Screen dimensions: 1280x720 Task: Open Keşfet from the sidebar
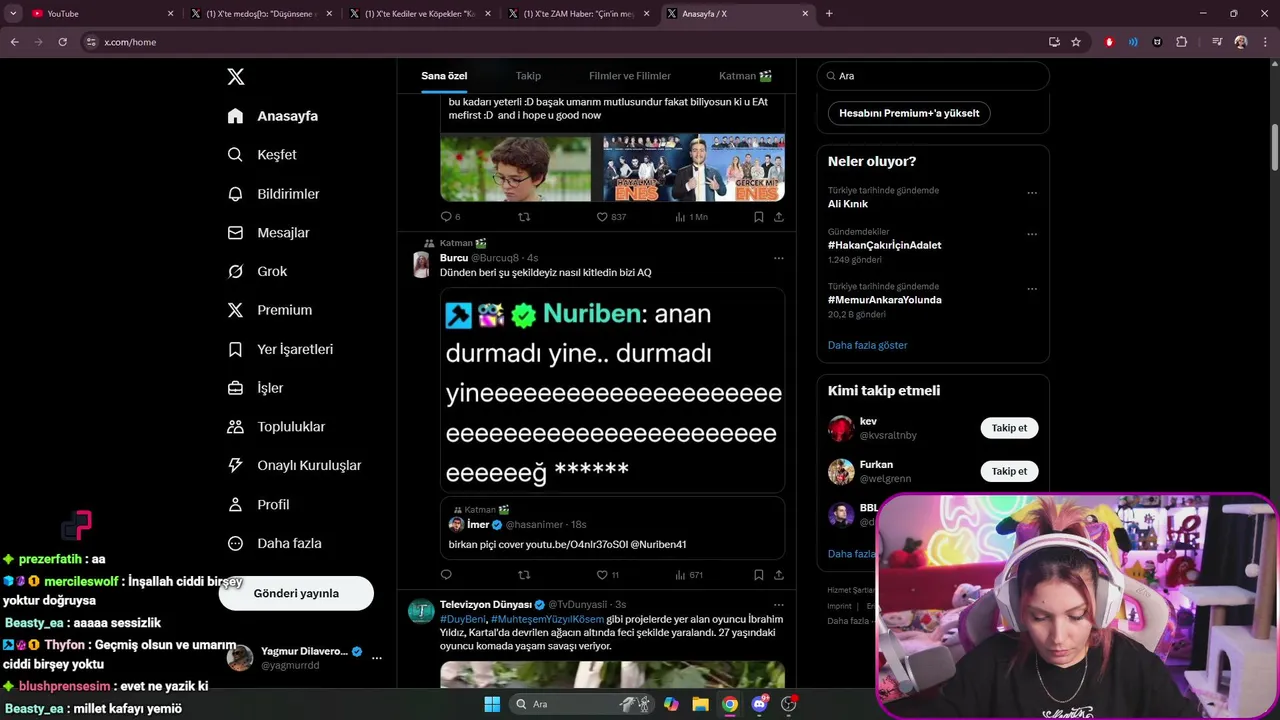click(x=262, y=155)
